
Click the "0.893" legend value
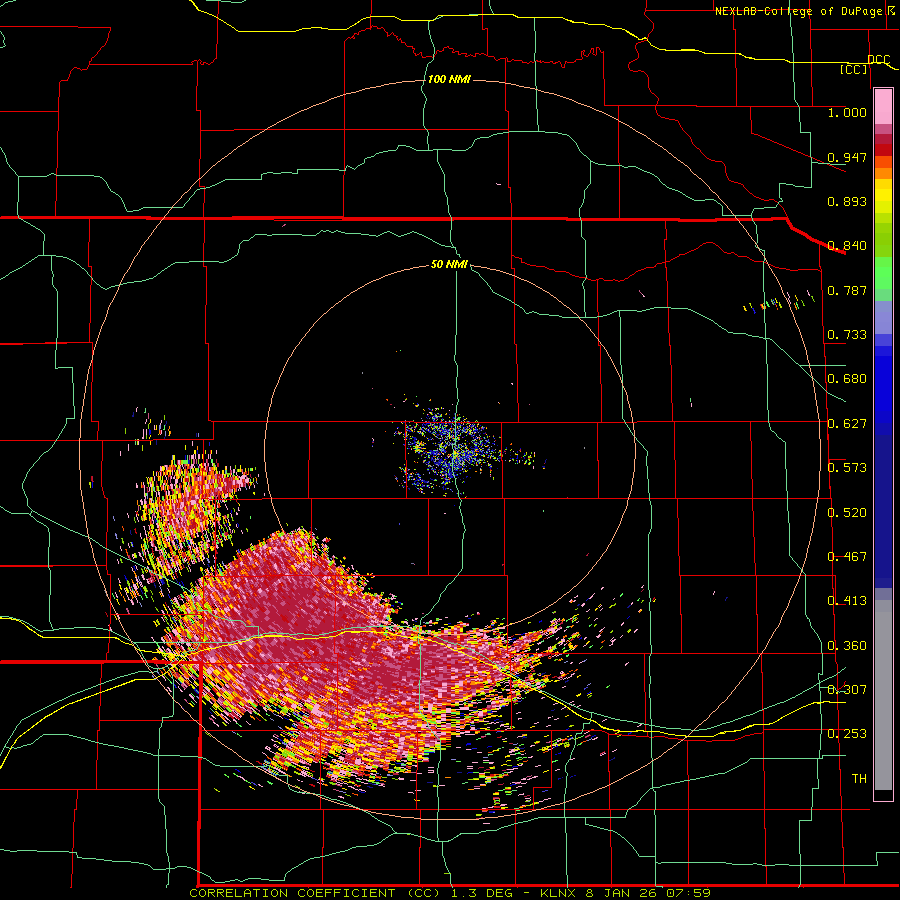(x=847, y=201)
